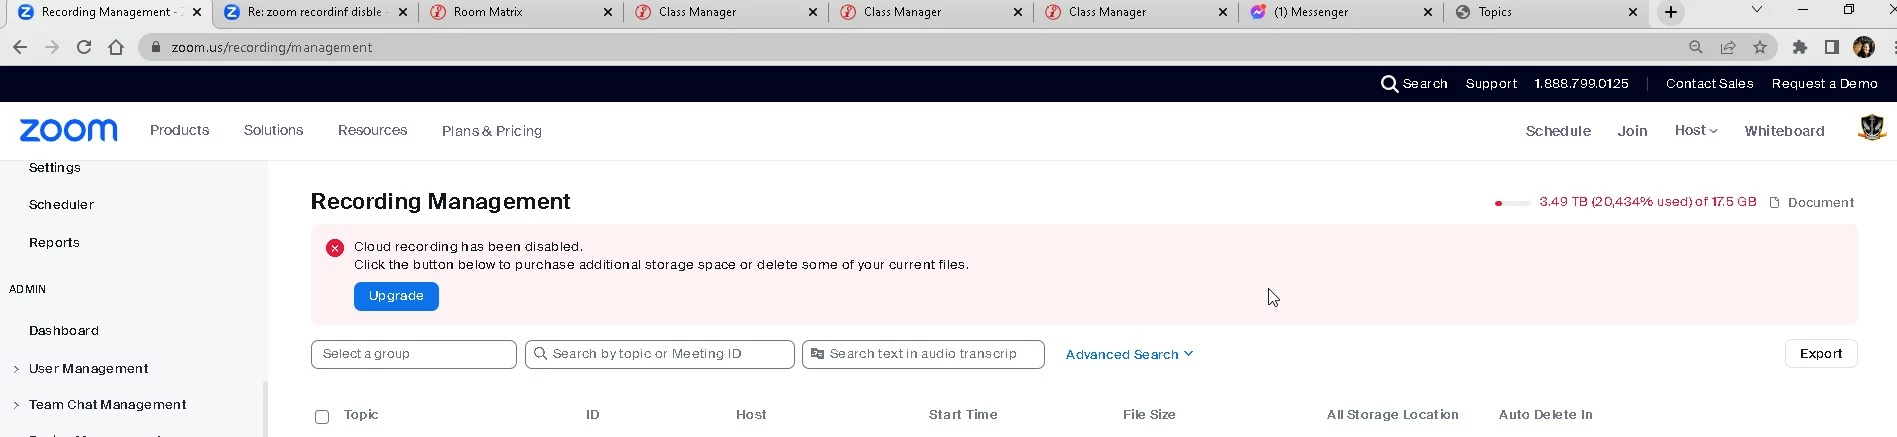1897x437 pixels.
Task: Open the Zoom account profile picture
Action: tap(1872, 128)
